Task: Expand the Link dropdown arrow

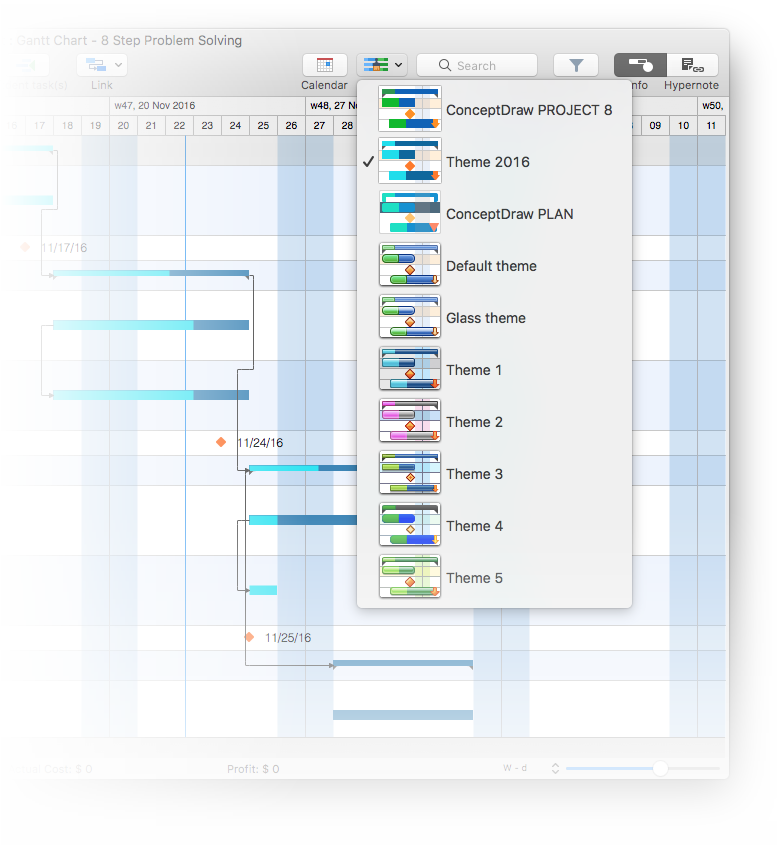Action: (x=119, y=65)
